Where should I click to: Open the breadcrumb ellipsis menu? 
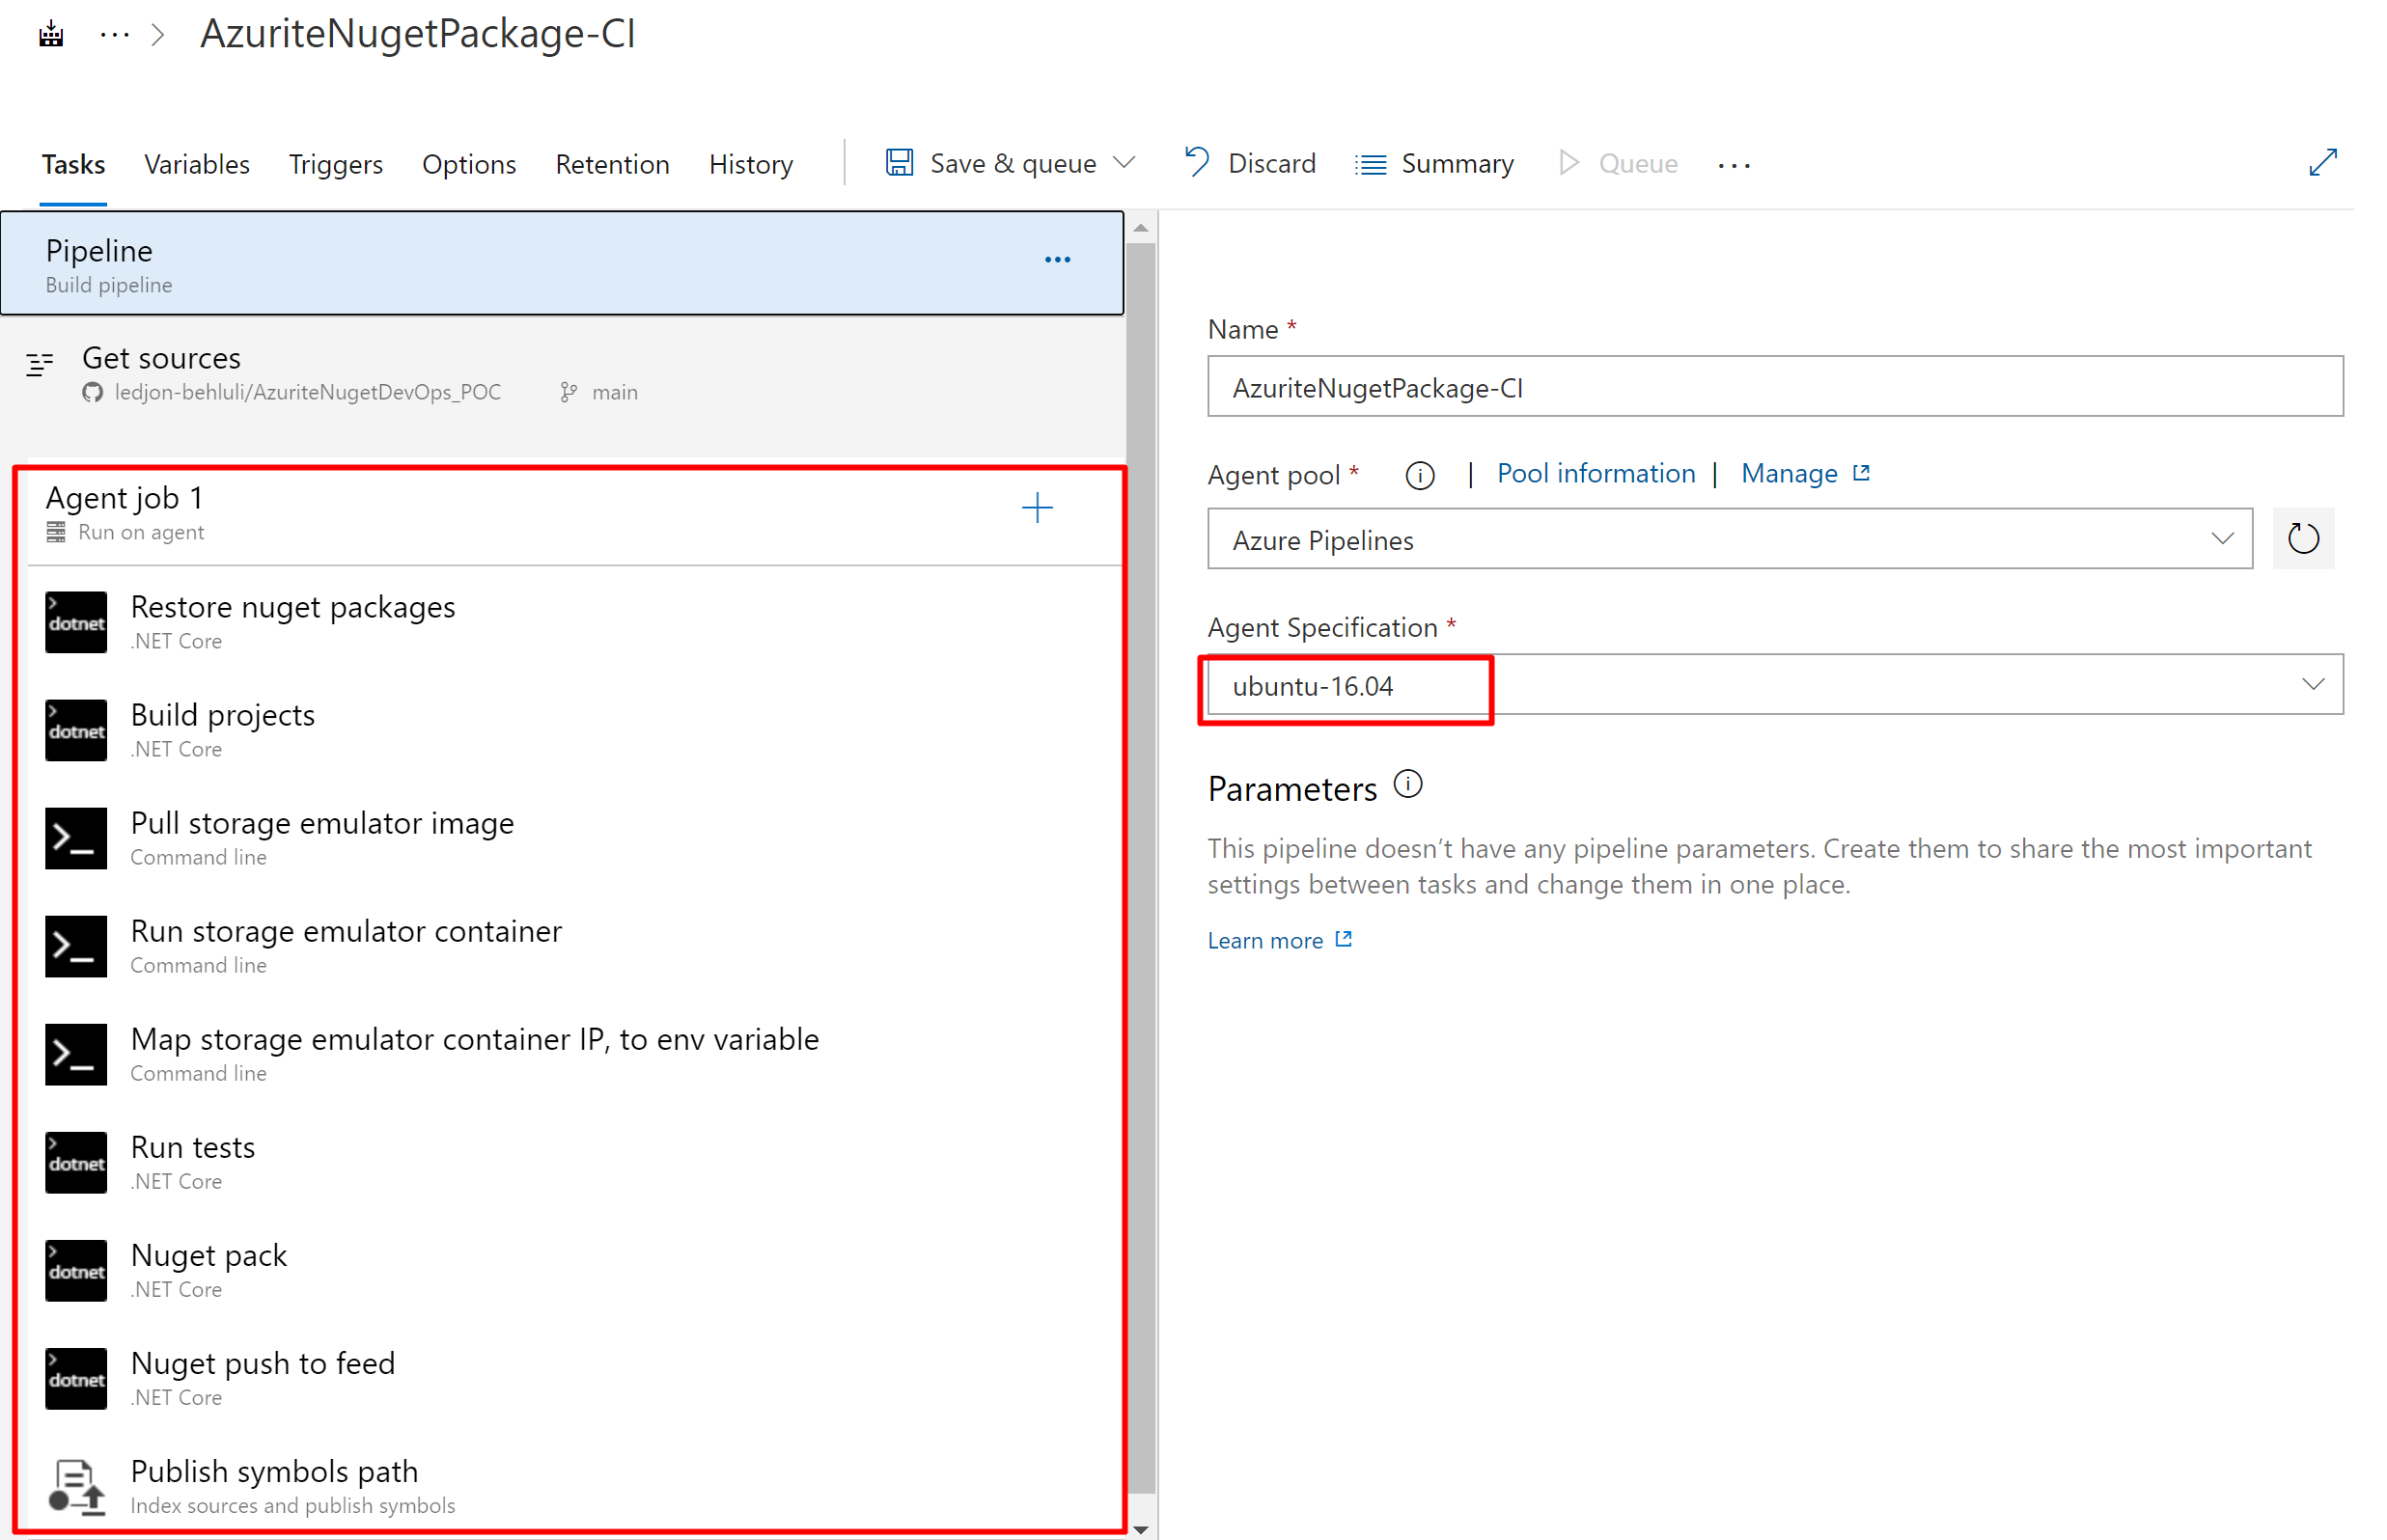[115, 36]
